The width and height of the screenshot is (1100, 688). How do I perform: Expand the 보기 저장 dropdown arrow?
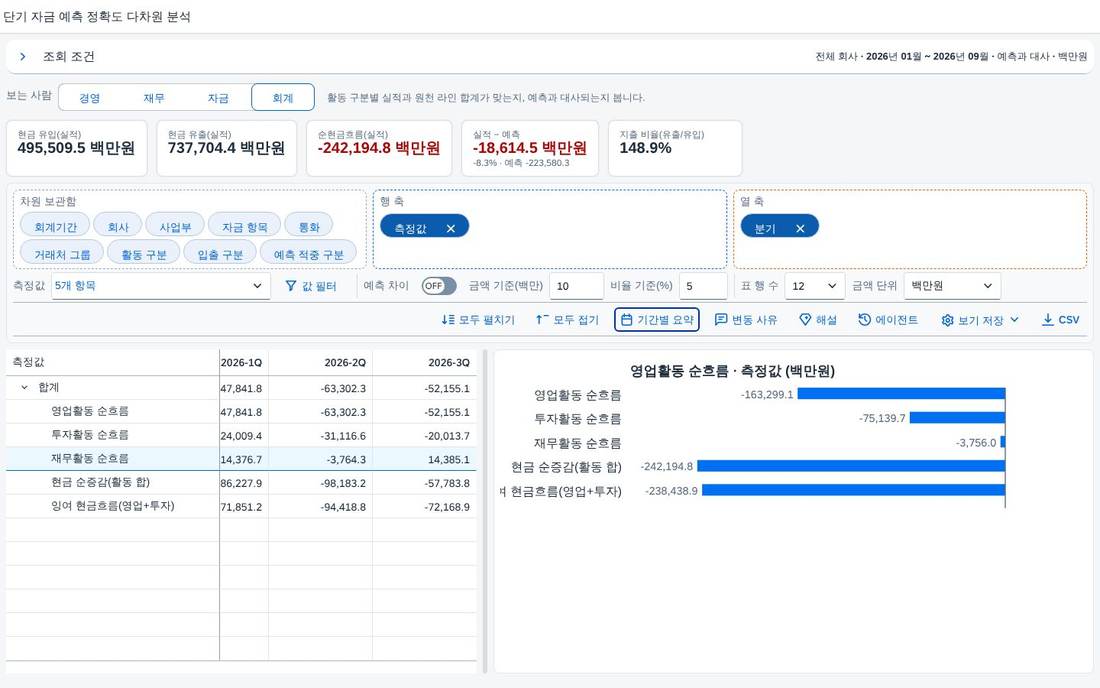(1014, 320)
